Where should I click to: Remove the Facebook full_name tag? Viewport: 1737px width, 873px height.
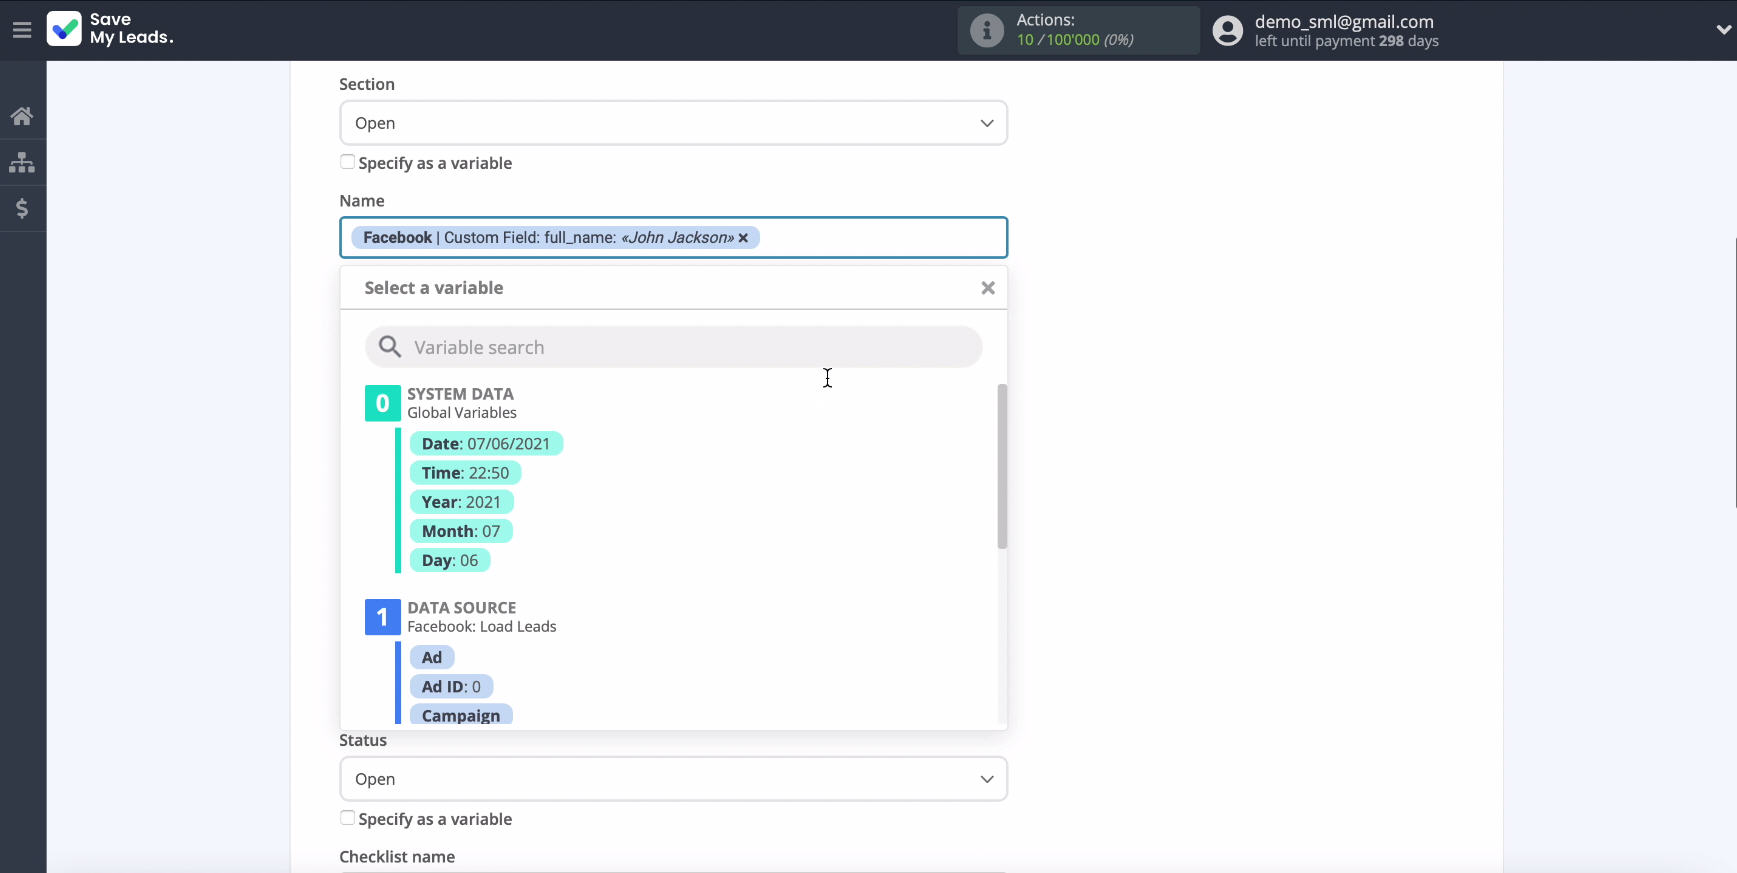pyautogui.click(x=743, y=238)
